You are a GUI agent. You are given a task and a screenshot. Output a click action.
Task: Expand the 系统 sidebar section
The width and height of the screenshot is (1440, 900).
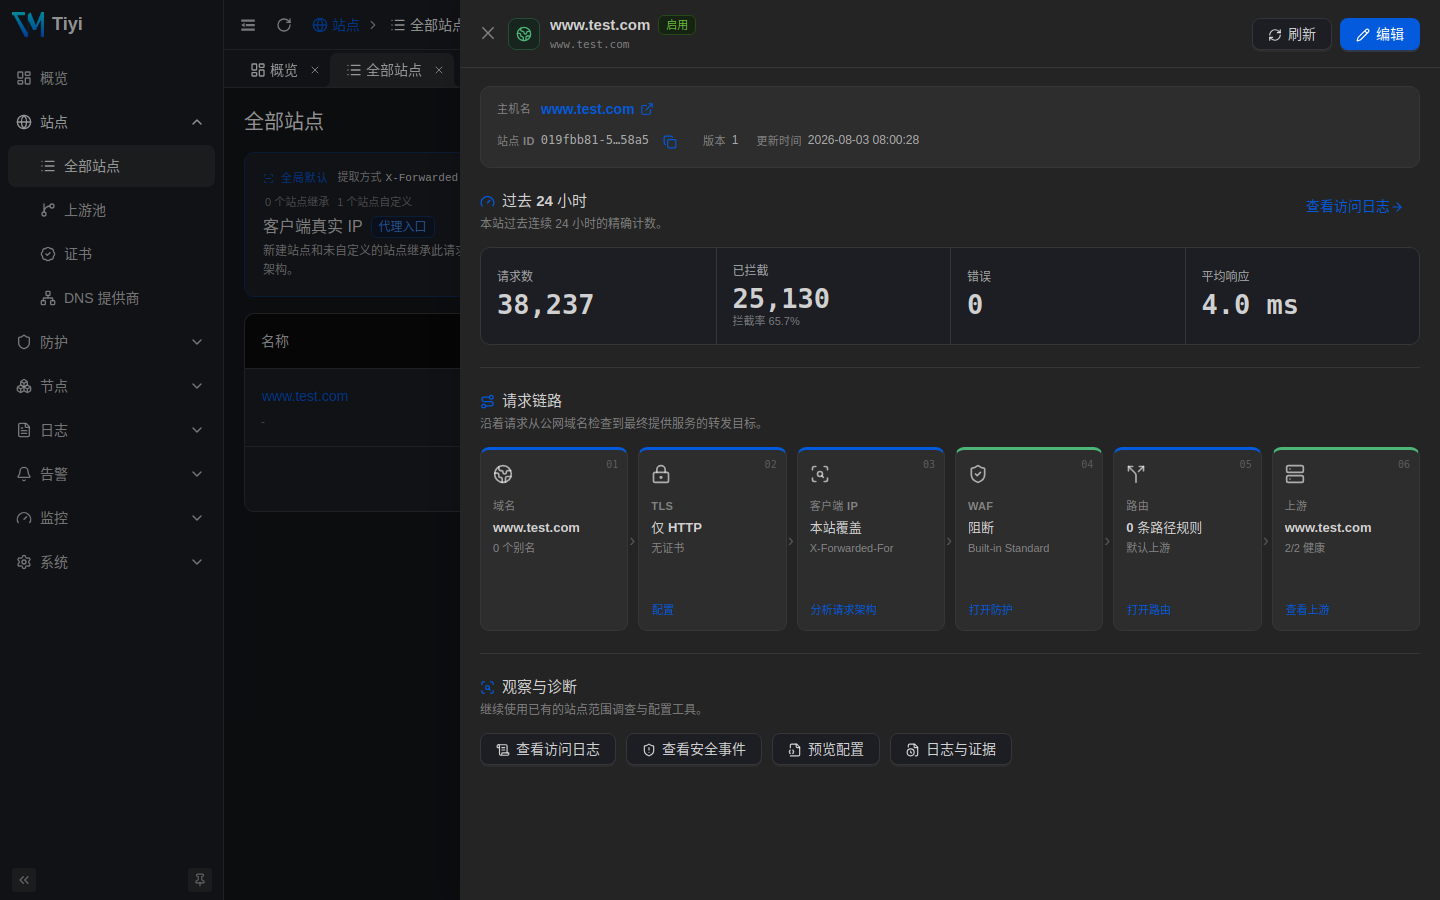click(x=111, y=562)
